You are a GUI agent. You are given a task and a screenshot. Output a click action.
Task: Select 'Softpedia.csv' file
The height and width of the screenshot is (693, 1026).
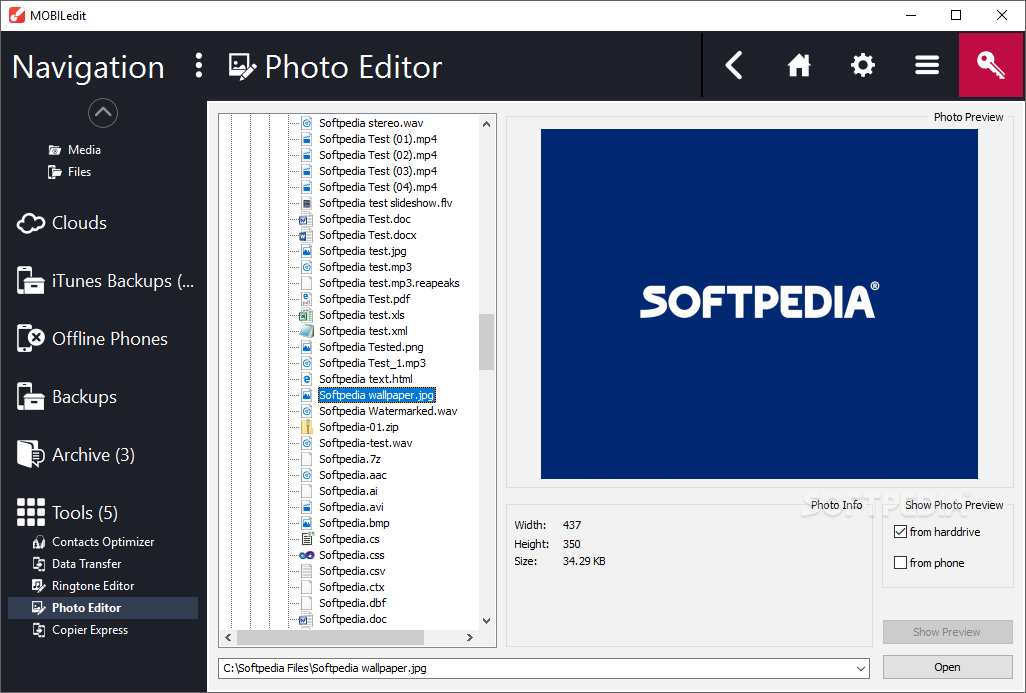click(x=352, y=571)
